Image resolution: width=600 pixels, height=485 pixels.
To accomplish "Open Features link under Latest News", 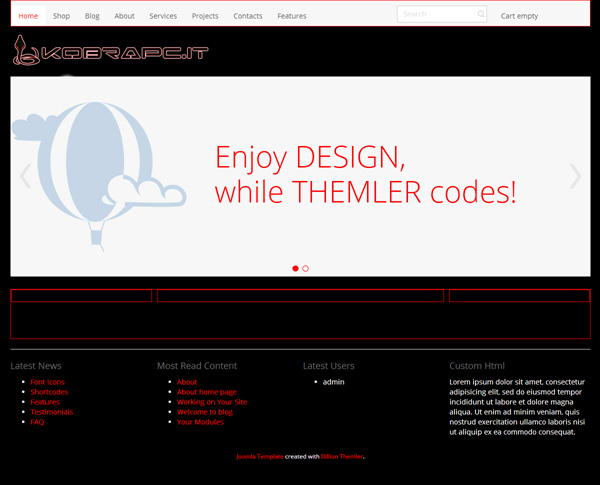I will (x=45, y=402).
